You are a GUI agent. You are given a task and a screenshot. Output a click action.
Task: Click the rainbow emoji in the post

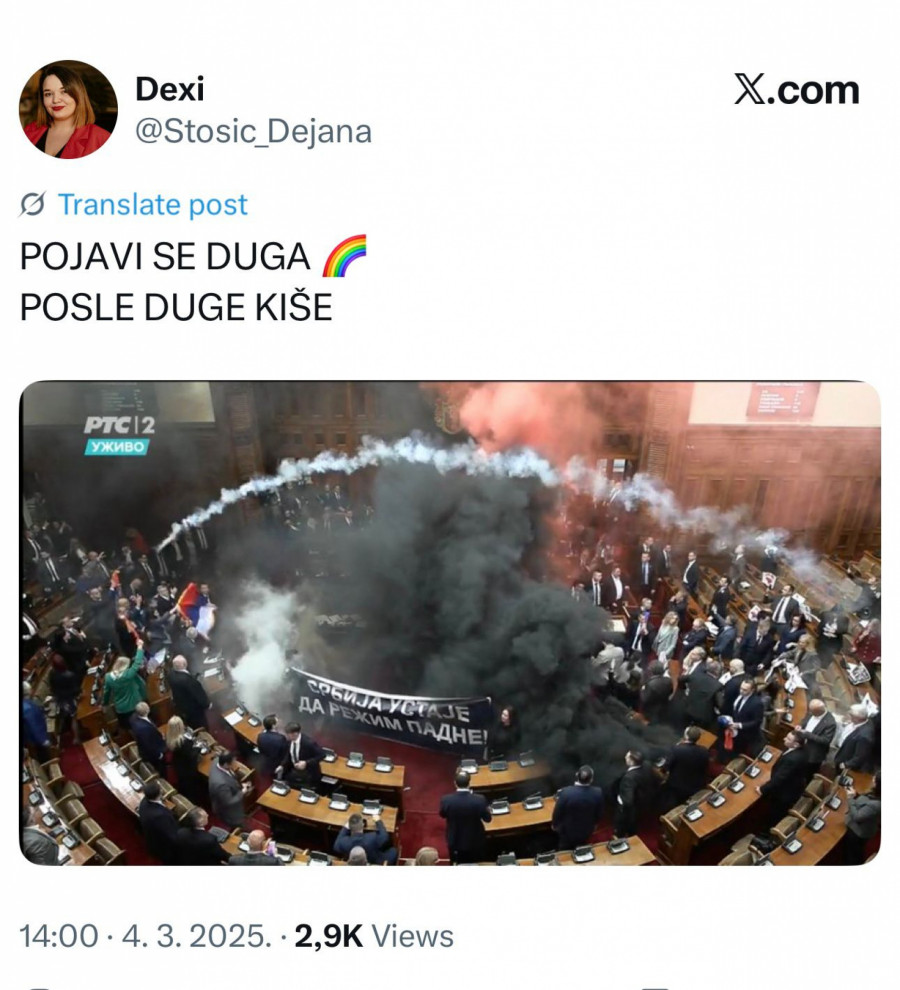point(344,256)
